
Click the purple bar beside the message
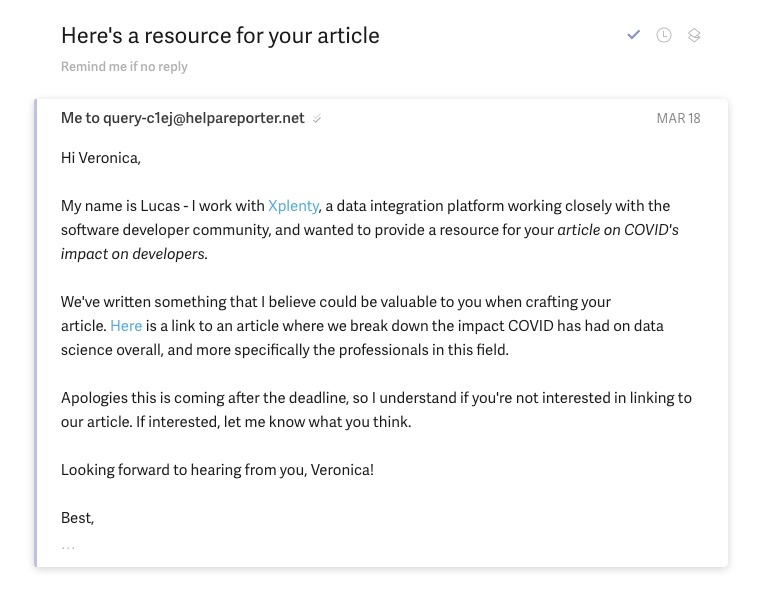tap(35, 333)
